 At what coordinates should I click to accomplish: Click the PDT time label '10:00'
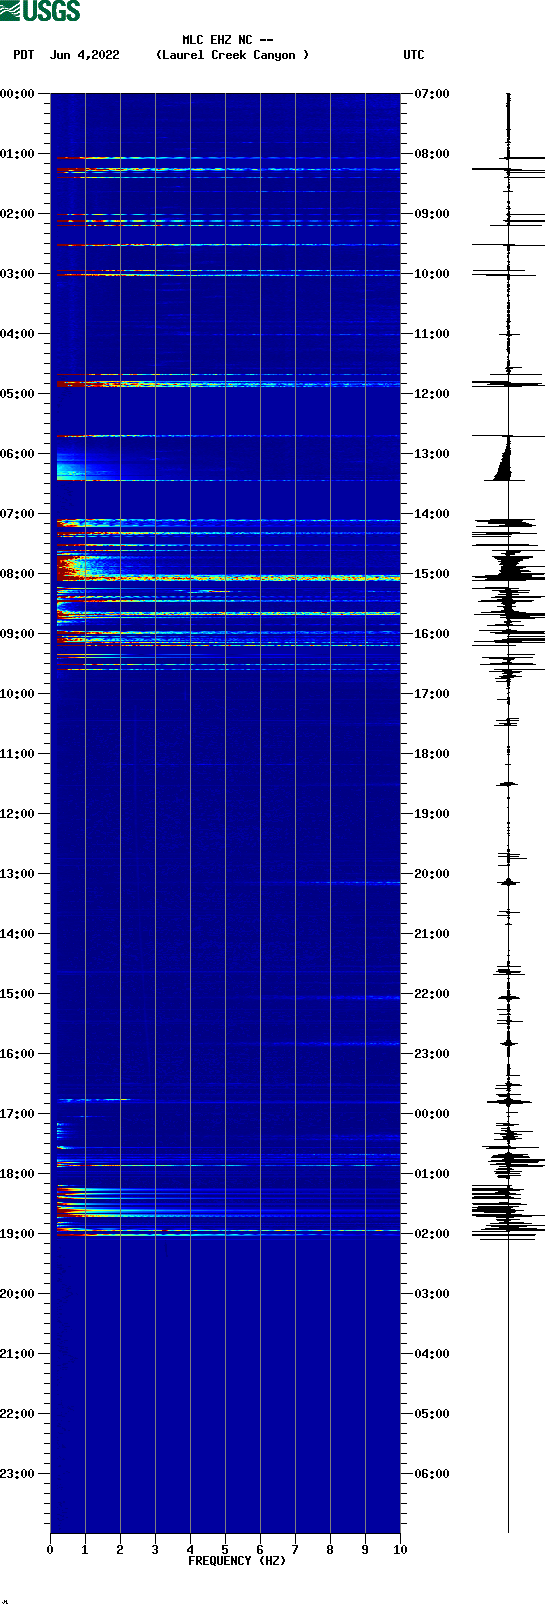18,694
